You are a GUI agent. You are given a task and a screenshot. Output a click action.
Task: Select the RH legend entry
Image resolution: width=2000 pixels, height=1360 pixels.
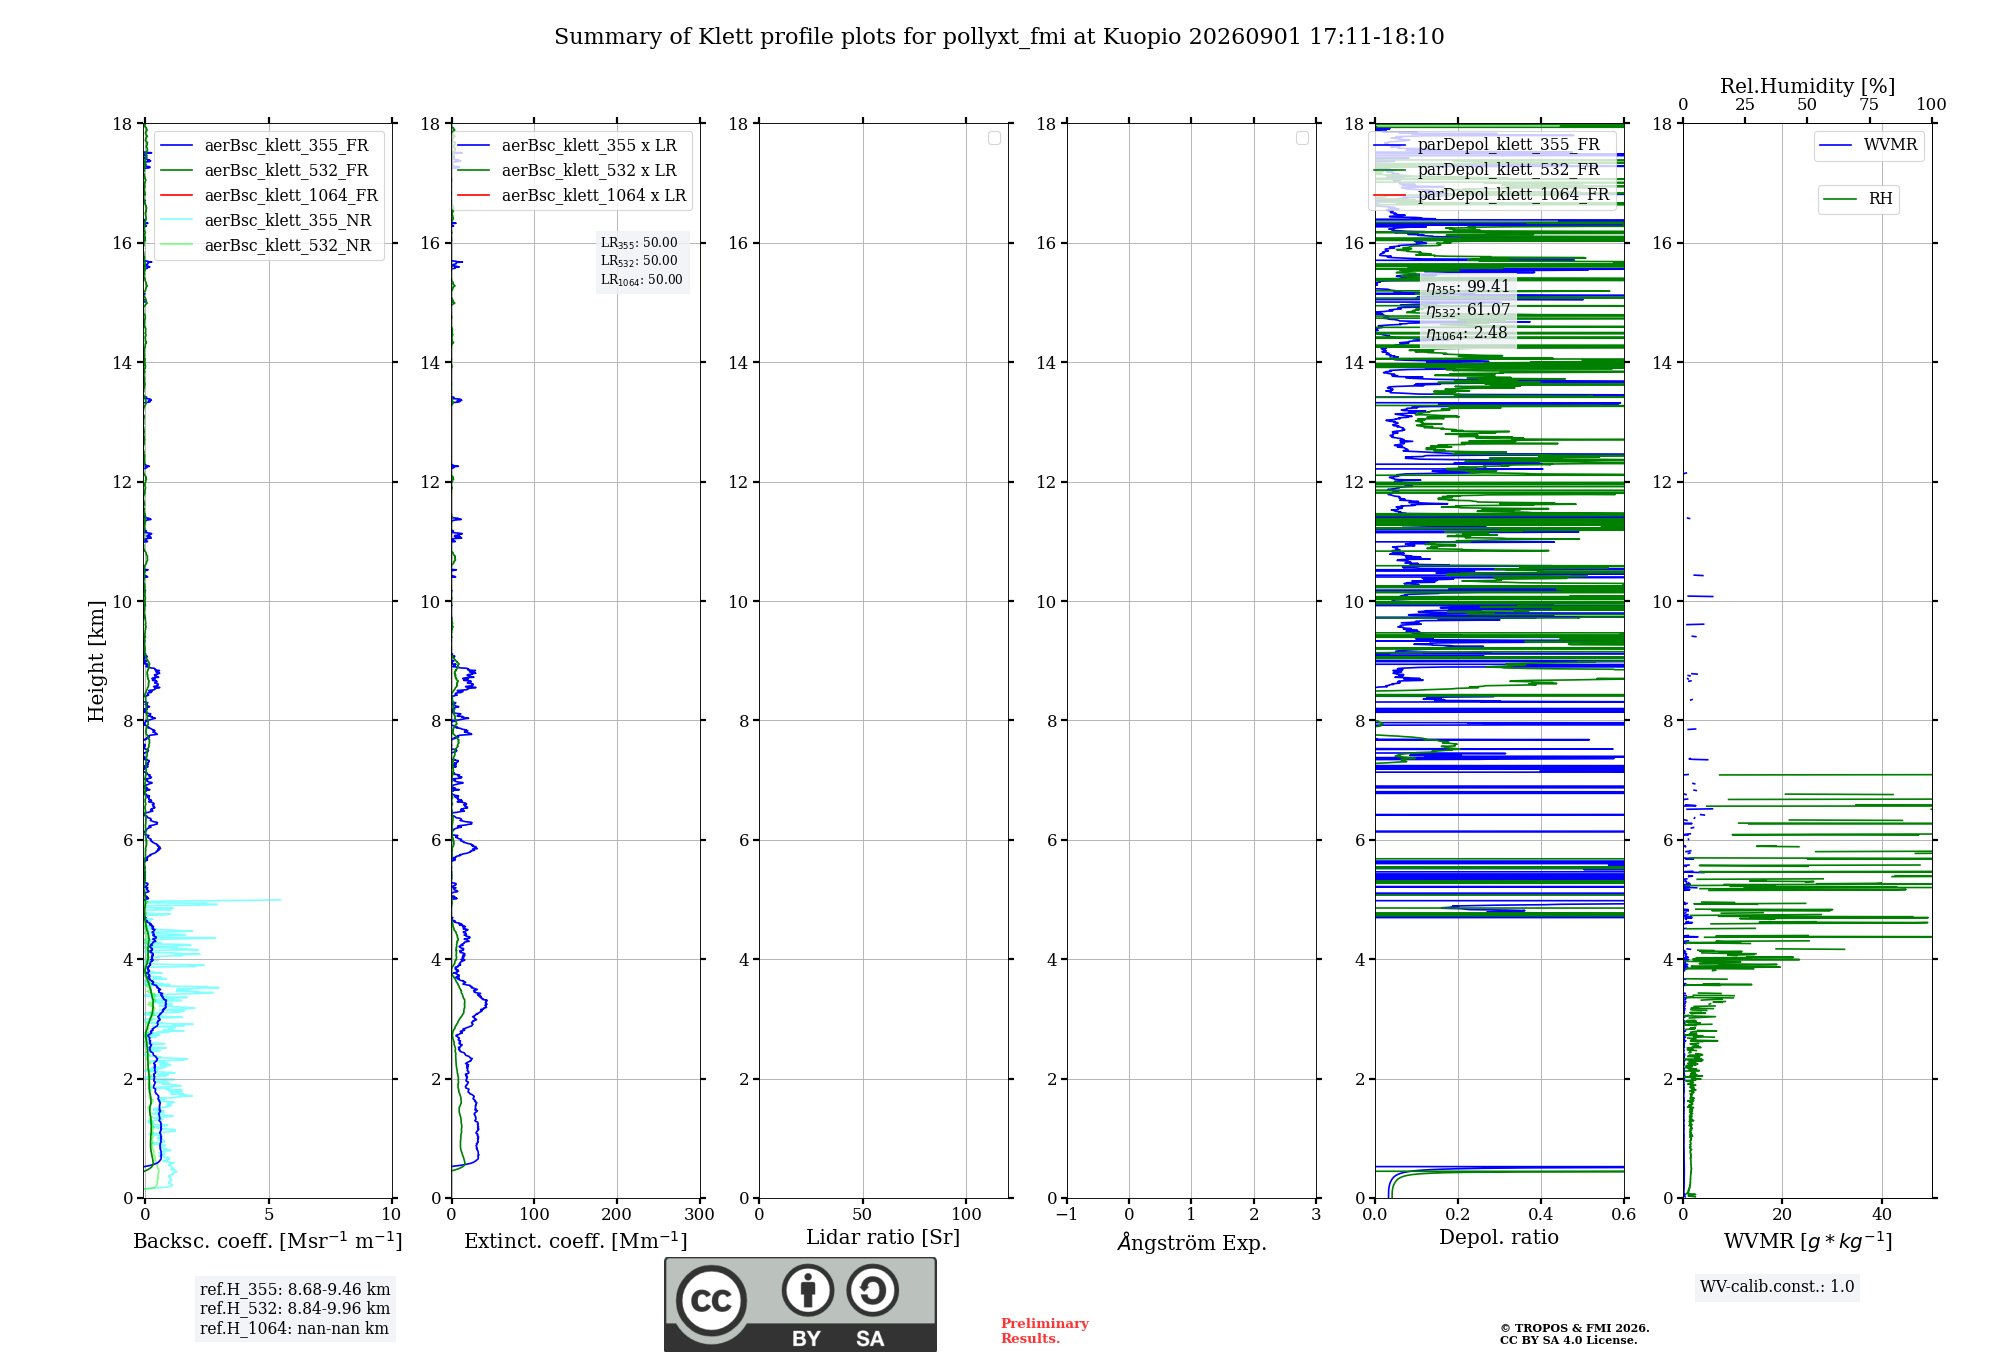1858,199
